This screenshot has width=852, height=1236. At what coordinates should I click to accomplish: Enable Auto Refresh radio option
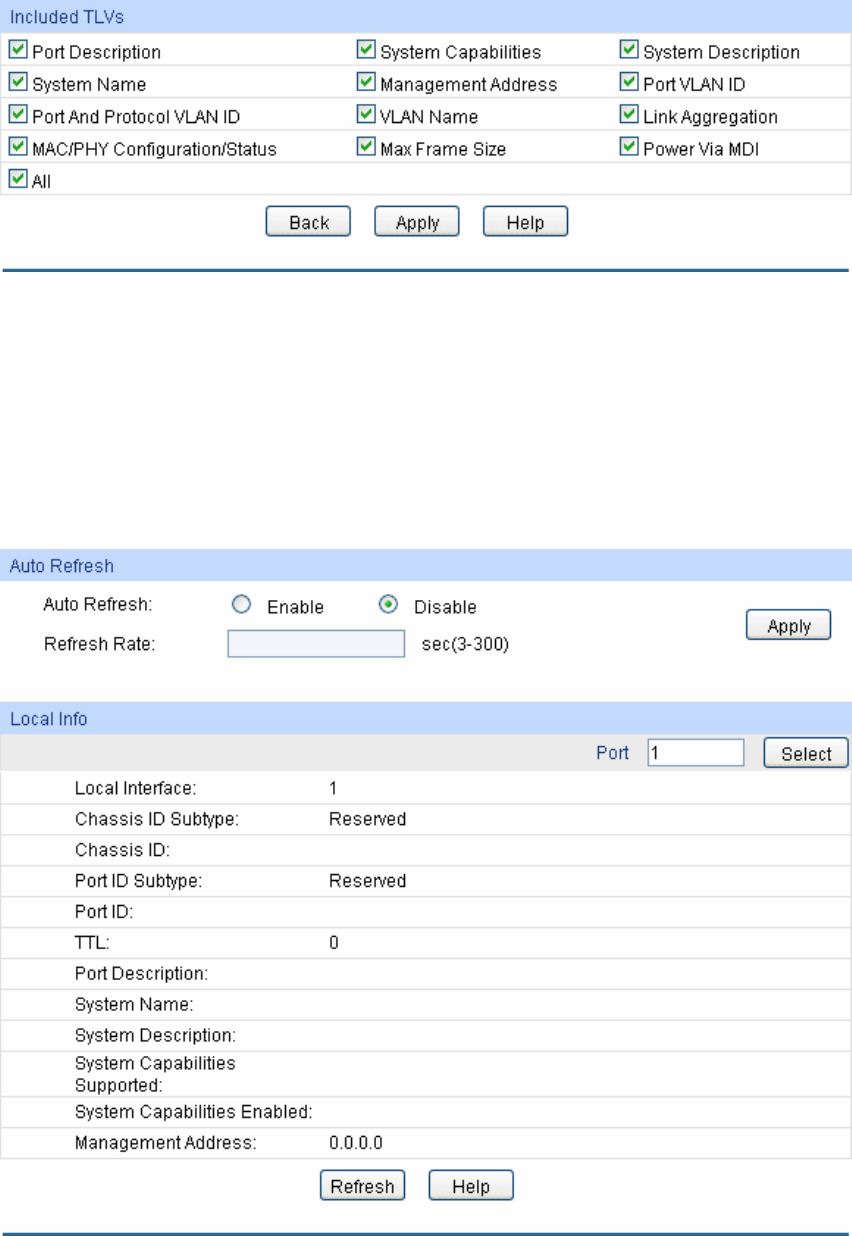(x=239, y=606)
